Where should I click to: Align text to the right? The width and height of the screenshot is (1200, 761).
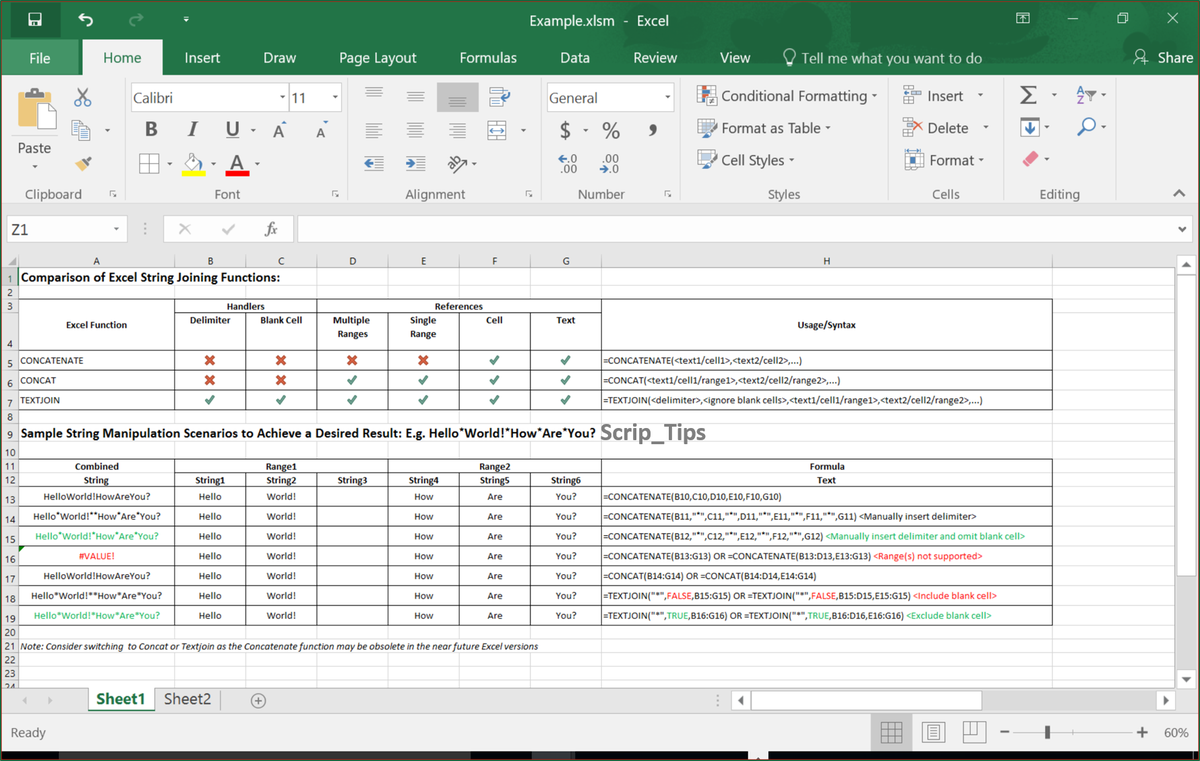click(457, 131)
